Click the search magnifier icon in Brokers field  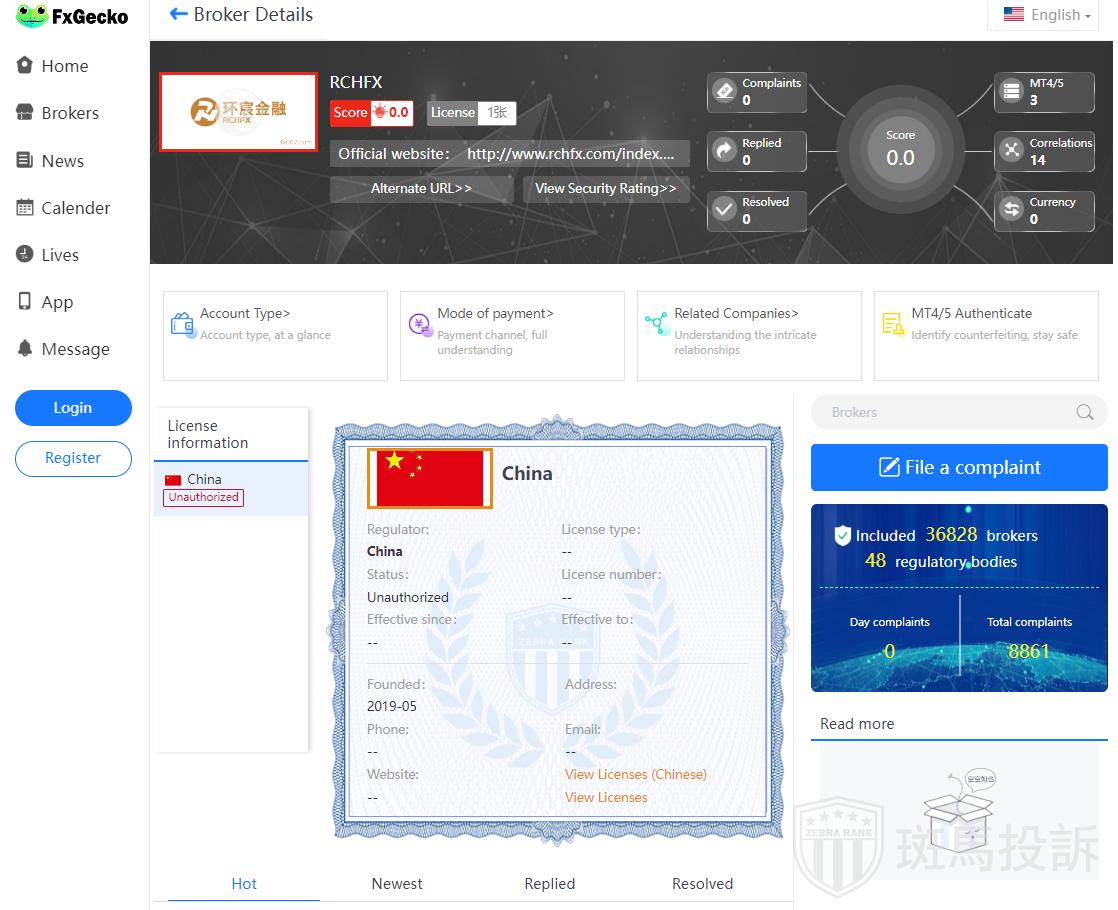1084,412
